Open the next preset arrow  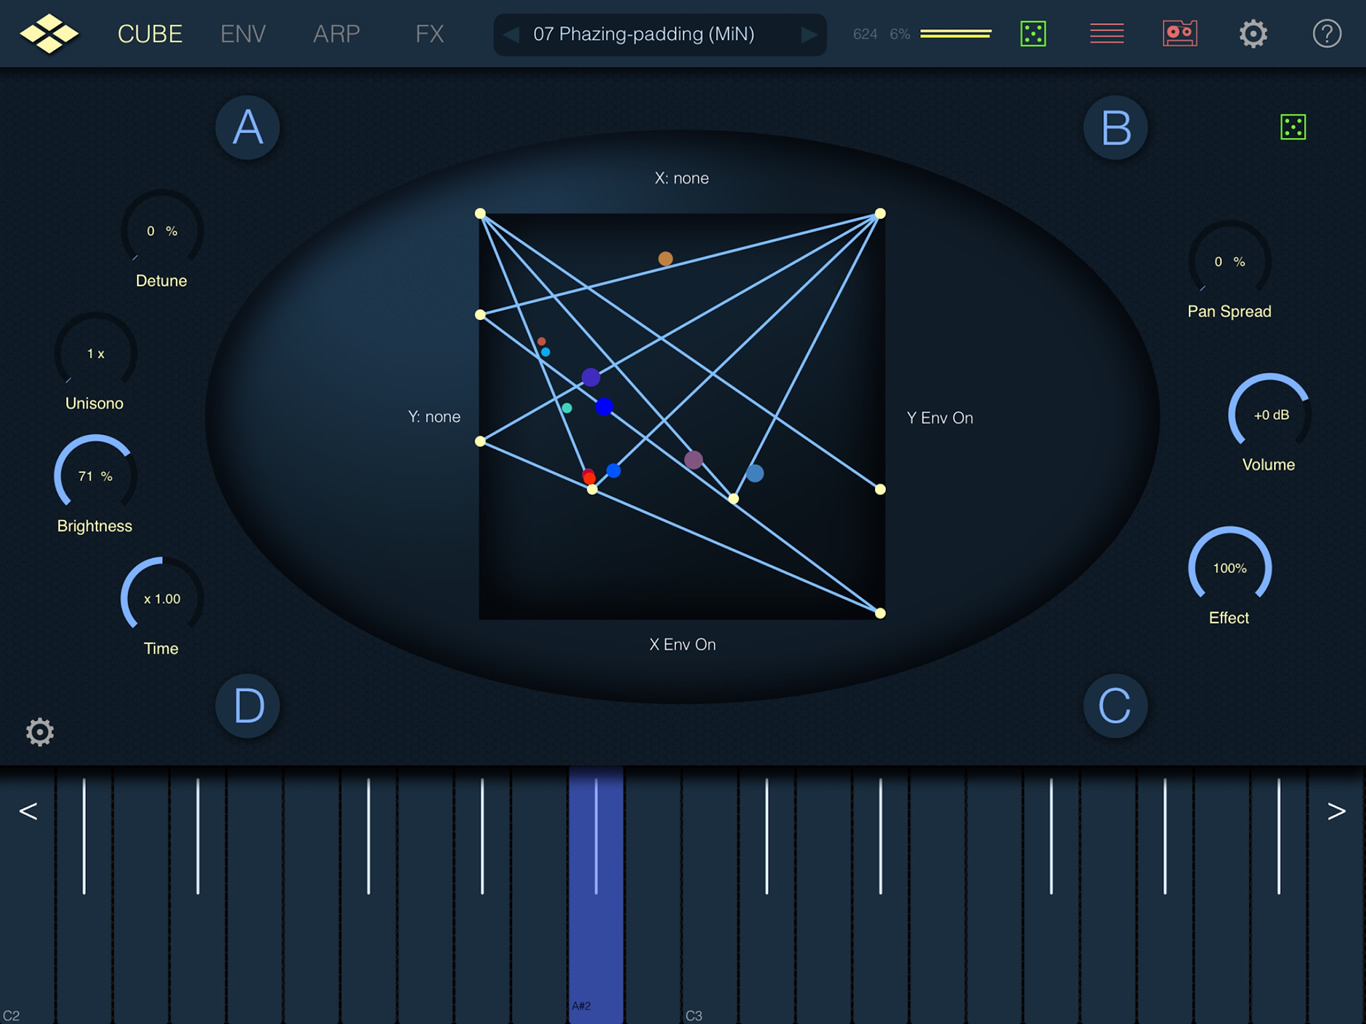810,34
